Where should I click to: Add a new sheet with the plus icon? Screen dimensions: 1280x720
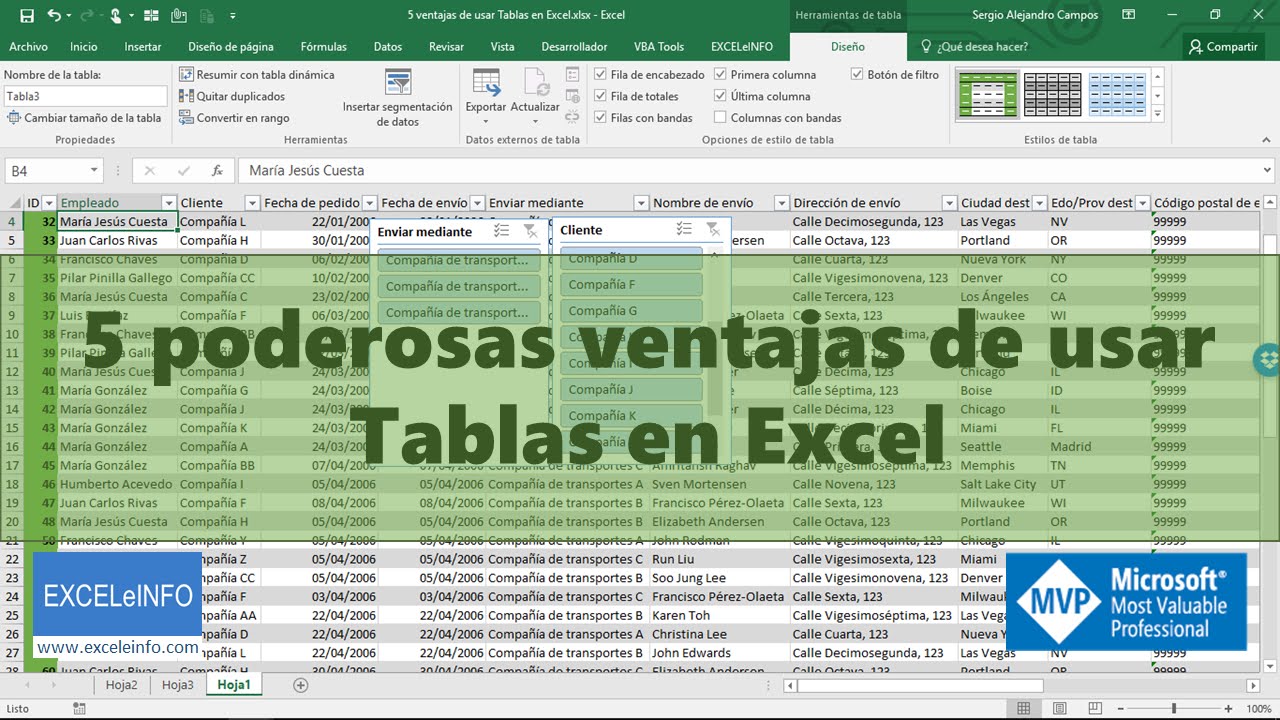[x=300, y=685]
